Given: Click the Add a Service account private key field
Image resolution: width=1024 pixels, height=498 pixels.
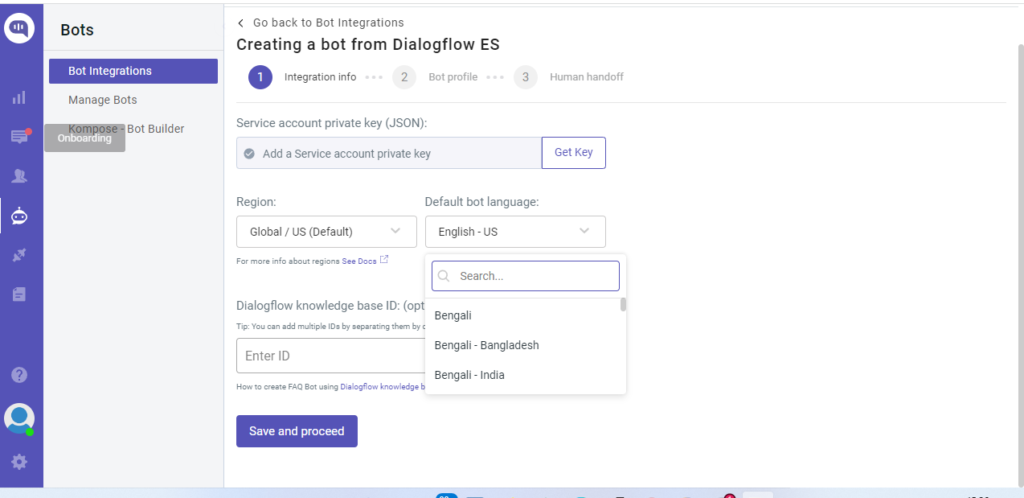Looking at the screenshot, I should (389, 153).
